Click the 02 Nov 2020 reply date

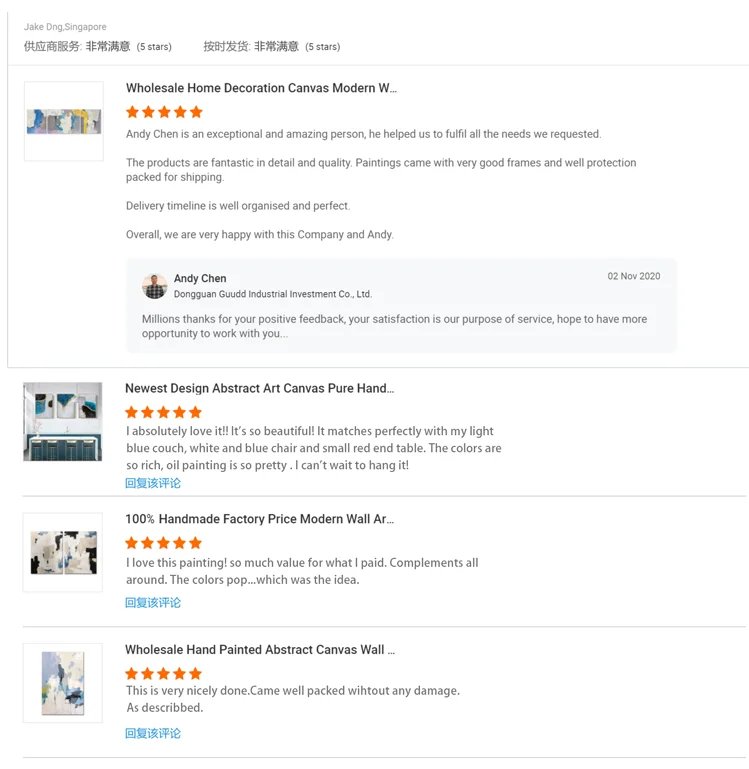point(634,276)
